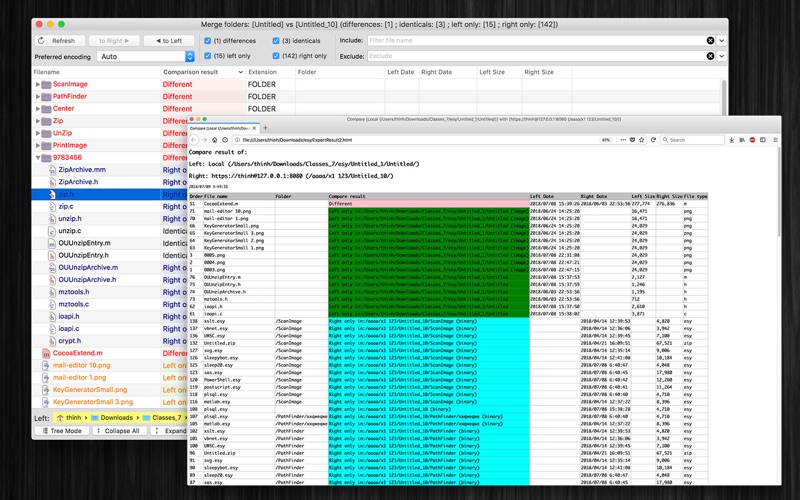Select the highlighted zip.h row
800x500 pixels.
110,194
